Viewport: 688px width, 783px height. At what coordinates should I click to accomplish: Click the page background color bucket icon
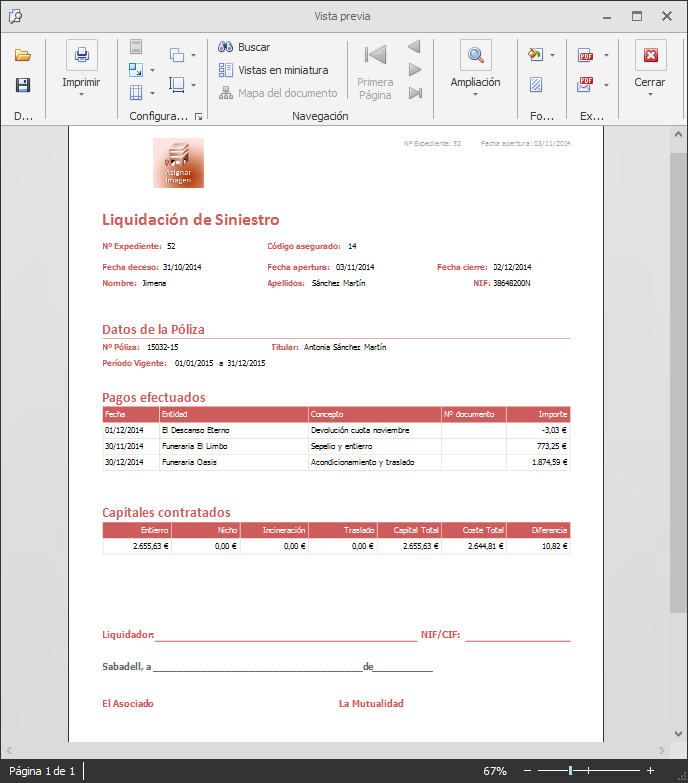tap(536, 54)
